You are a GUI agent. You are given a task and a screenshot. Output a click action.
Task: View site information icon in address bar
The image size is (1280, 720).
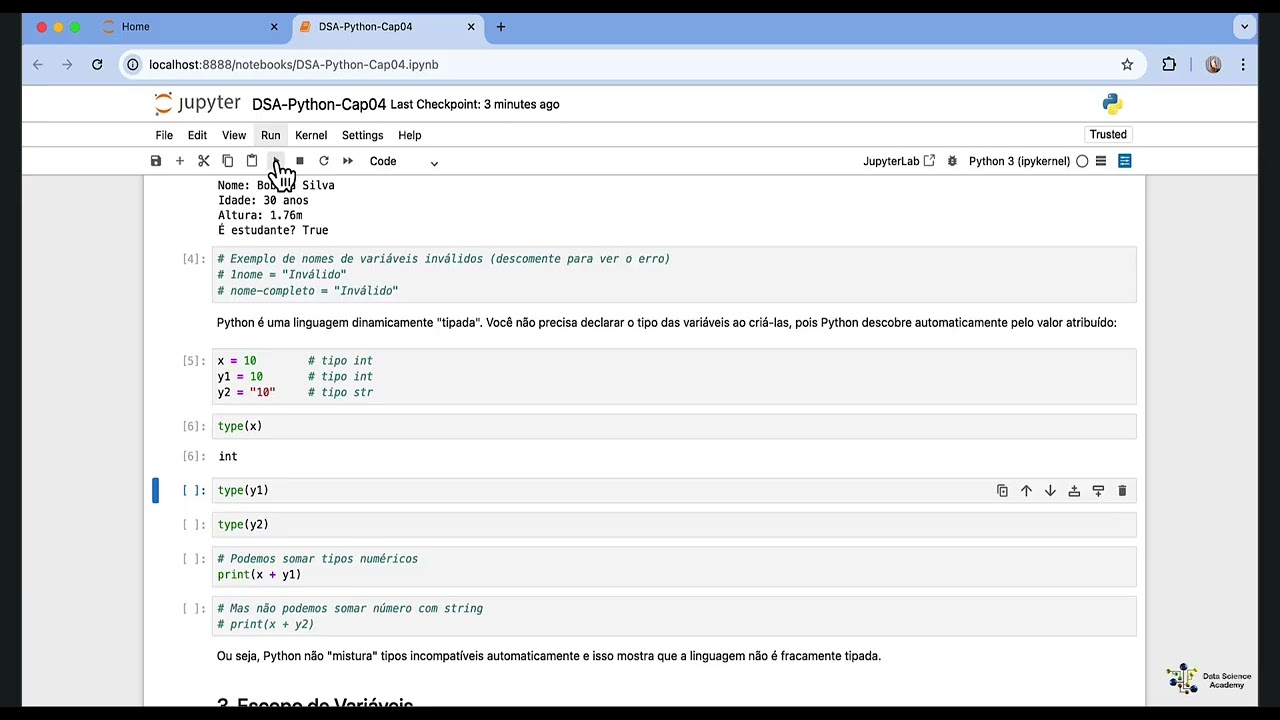click(x=132, y=64)
